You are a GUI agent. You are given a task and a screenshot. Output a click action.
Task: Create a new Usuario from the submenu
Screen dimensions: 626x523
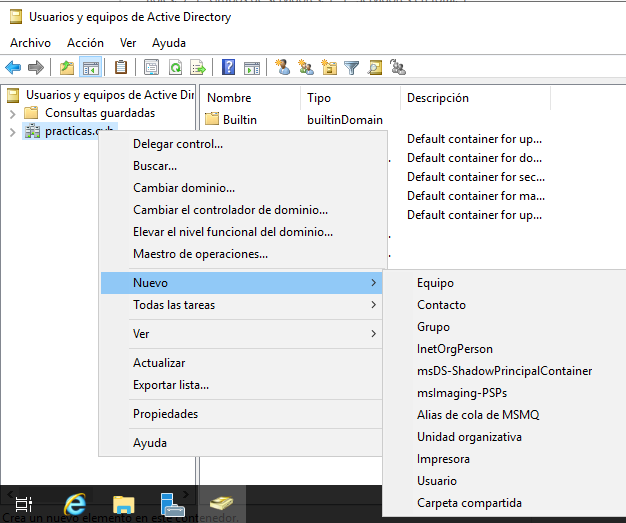[505, 480]
